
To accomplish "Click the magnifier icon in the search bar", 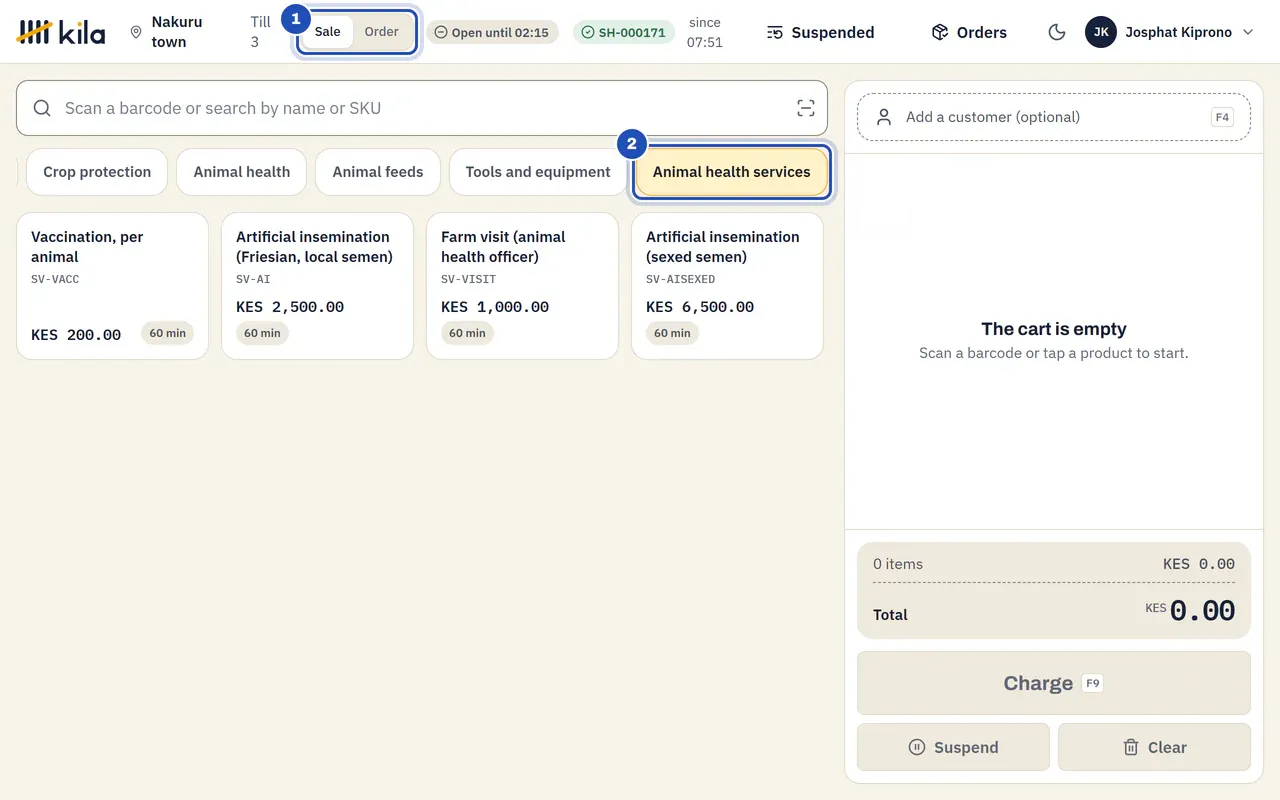I will (x=42, y=108).
